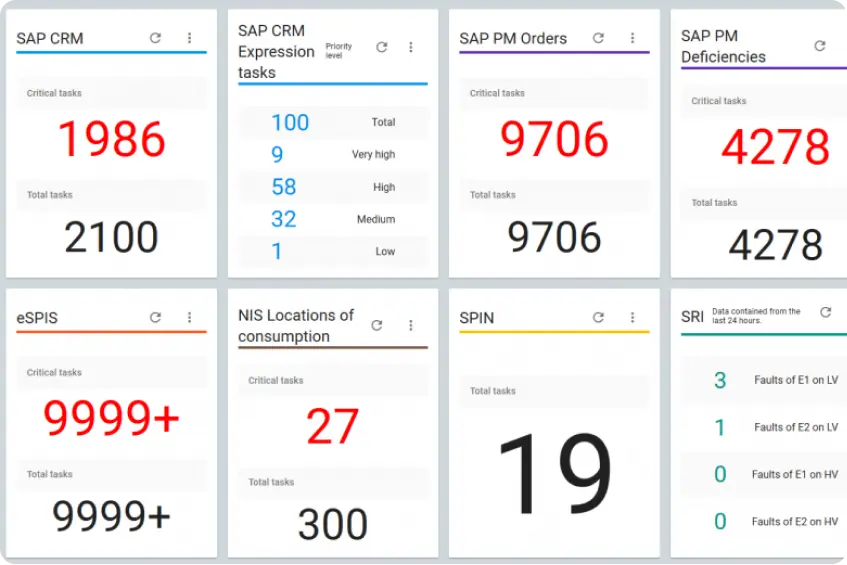Click NIS critical tasks value 27
The image size is (847, 565).
click(x=332, y=427)
